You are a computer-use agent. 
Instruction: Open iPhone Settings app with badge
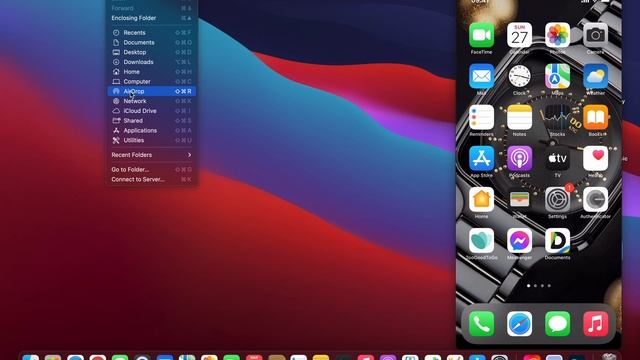[557, 200]
